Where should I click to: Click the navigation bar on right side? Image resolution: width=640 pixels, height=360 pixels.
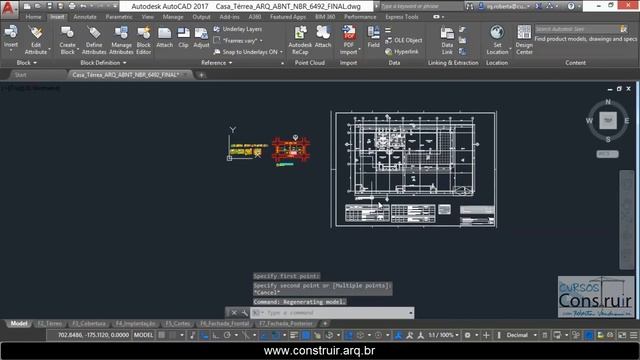point(627,220)
